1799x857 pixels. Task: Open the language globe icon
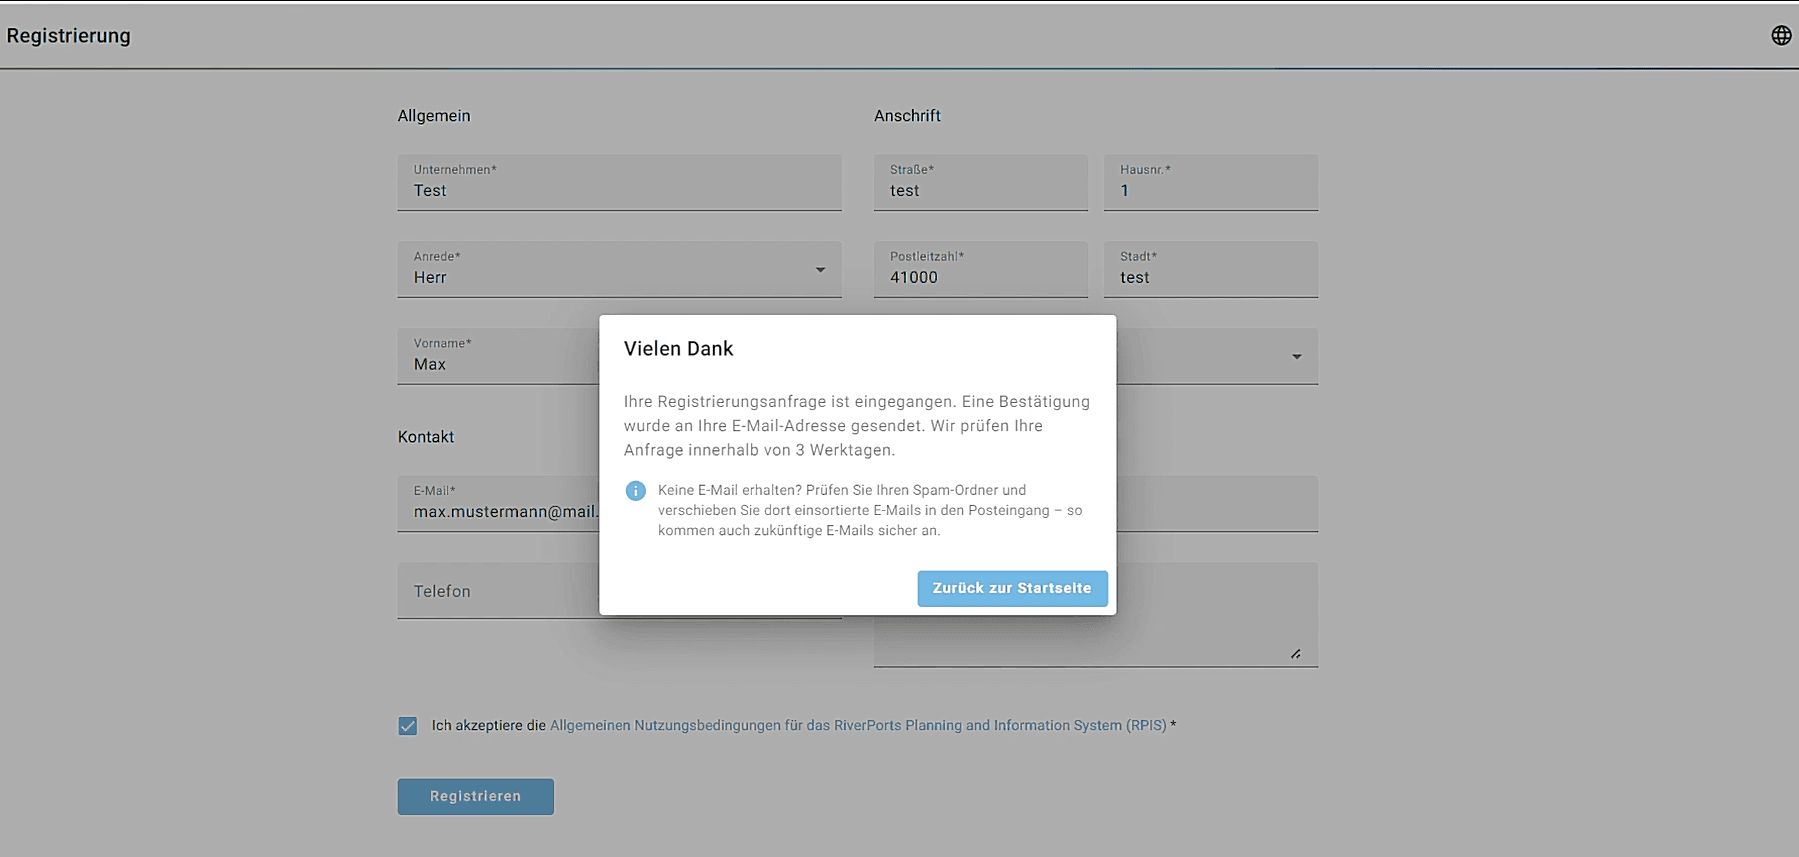1781,35
